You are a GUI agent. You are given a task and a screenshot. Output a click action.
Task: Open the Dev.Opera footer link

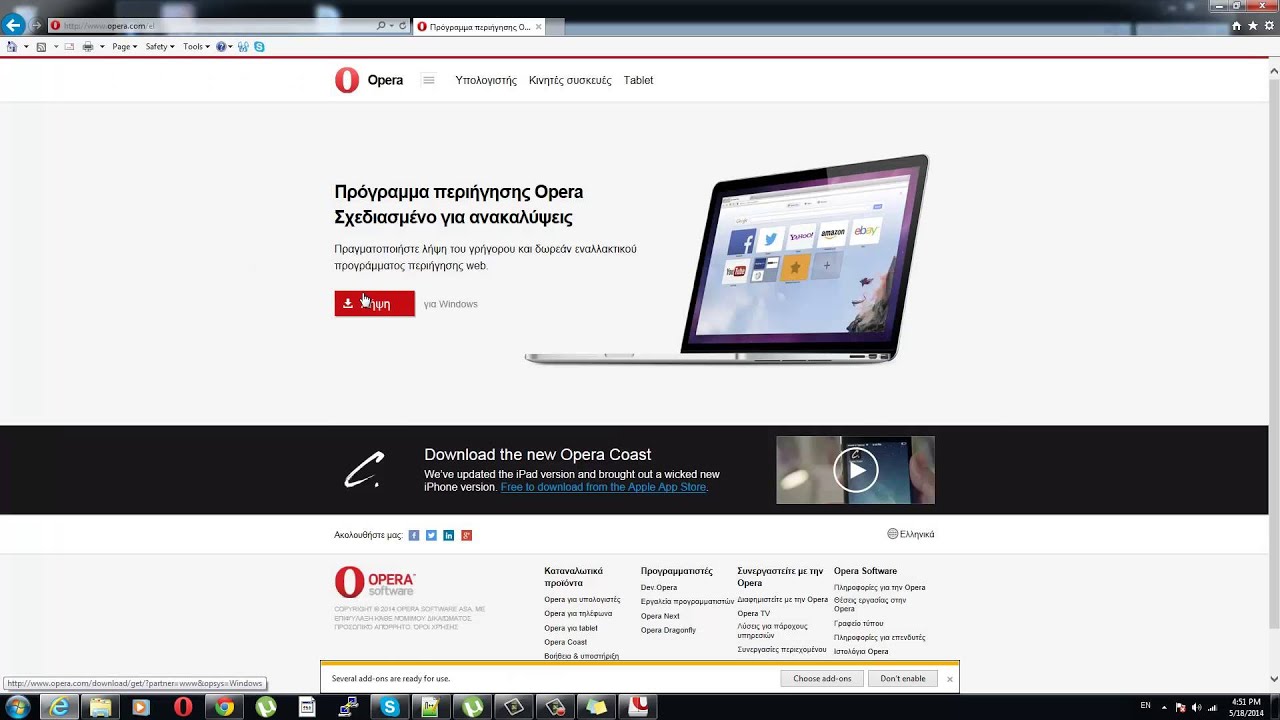click(x=659, y=588)
